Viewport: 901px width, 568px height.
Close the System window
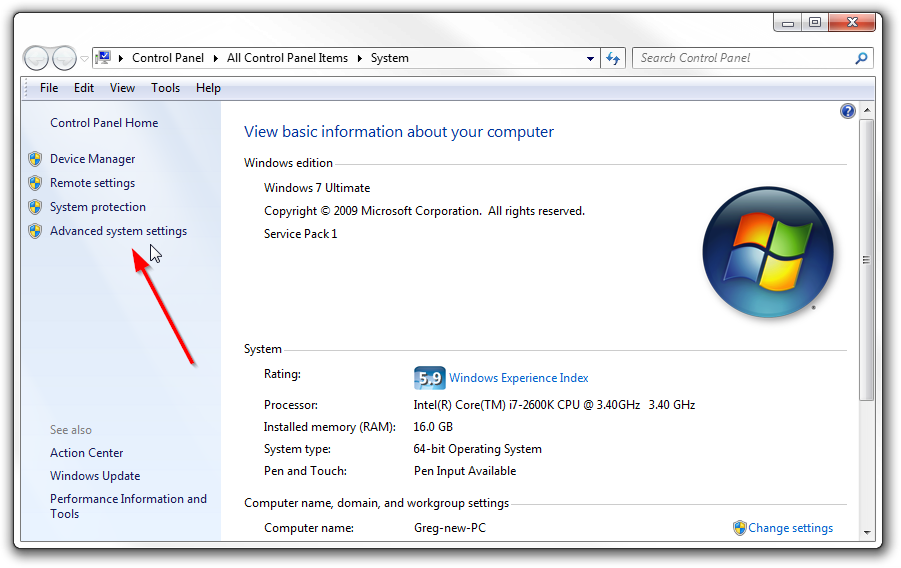click(852, 22)
